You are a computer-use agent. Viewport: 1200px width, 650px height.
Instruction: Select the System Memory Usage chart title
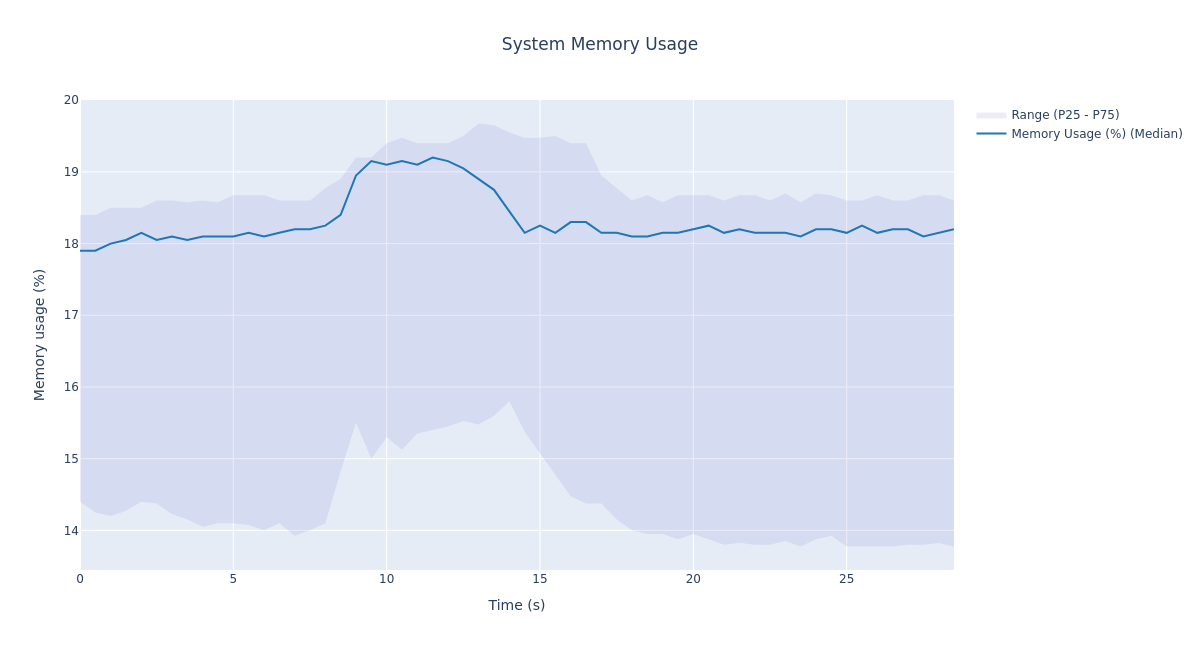[x=599, y=45]
